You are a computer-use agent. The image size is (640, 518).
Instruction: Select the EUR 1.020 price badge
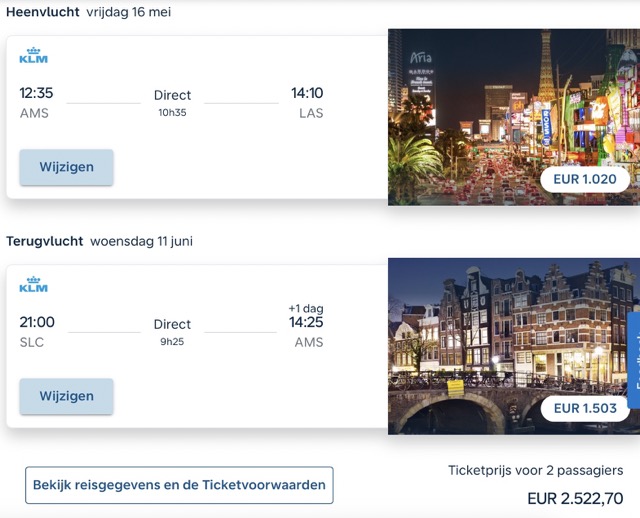click(x=585, y=179)
